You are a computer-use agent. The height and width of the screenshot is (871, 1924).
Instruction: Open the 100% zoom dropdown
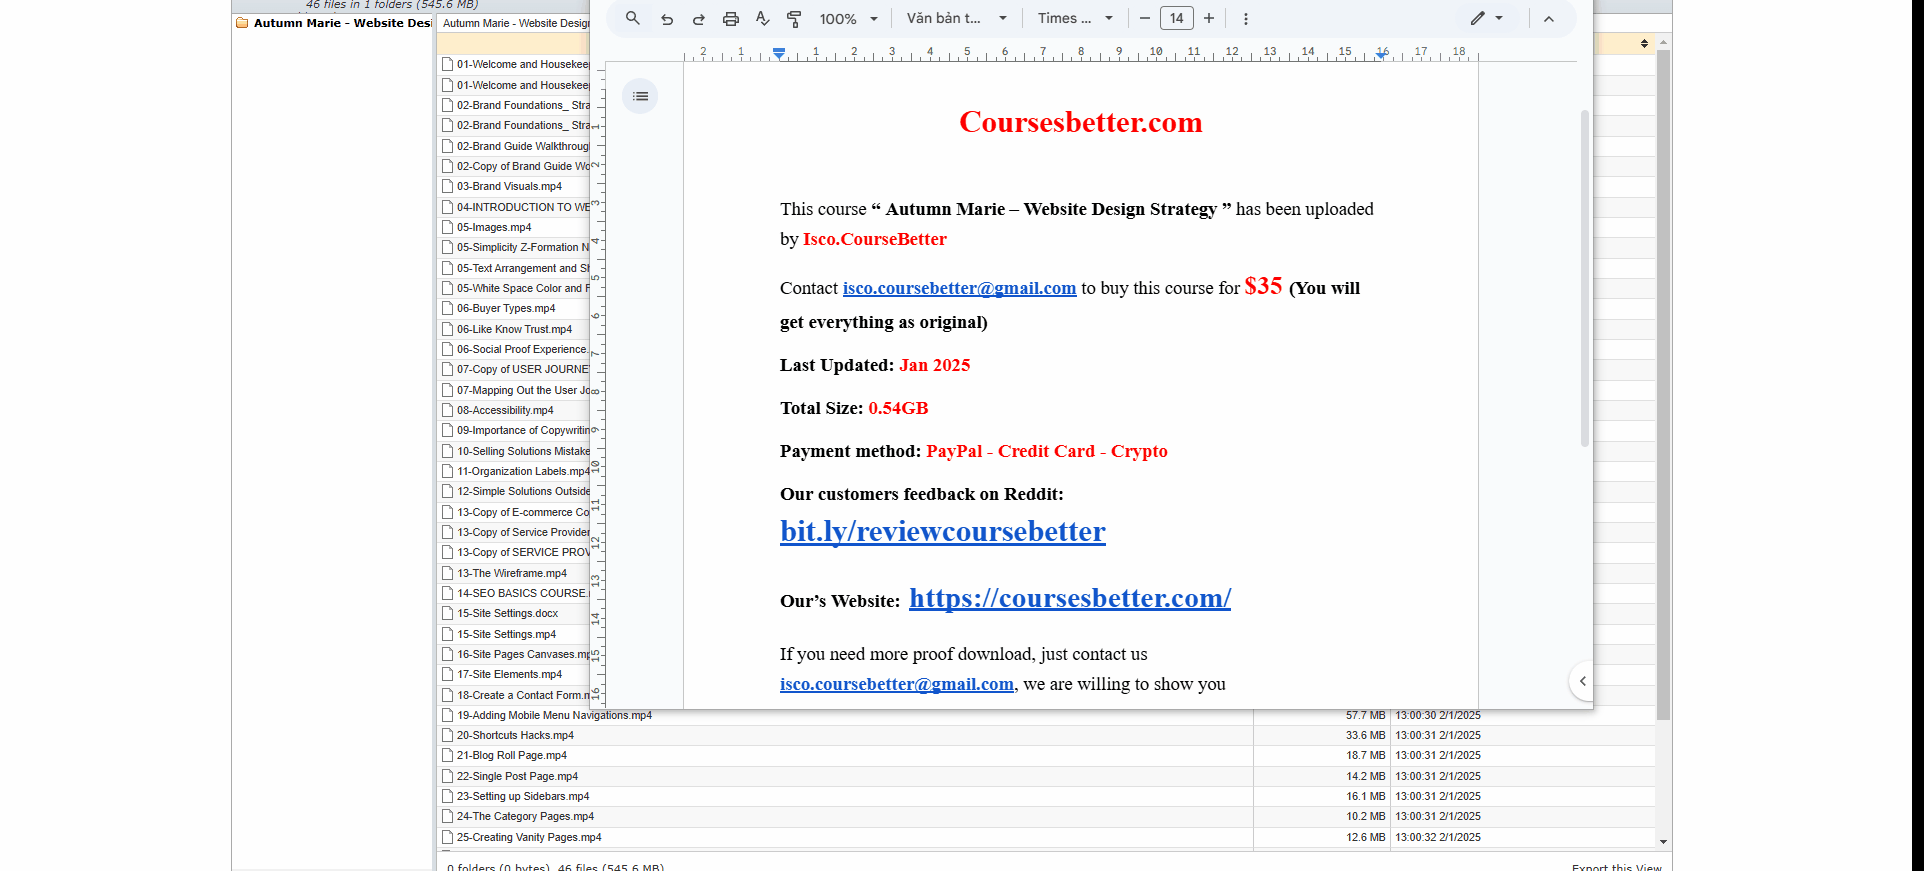(x=848, y=18)
